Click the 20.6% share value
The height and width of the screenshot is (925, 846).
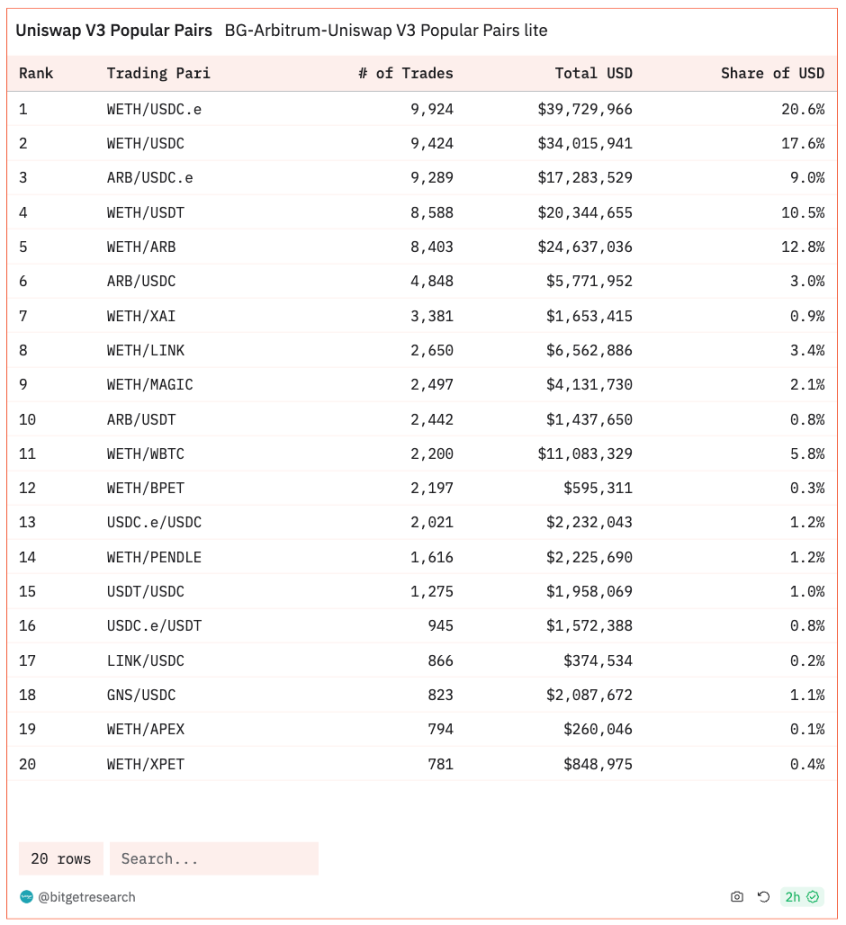point(803,109)
